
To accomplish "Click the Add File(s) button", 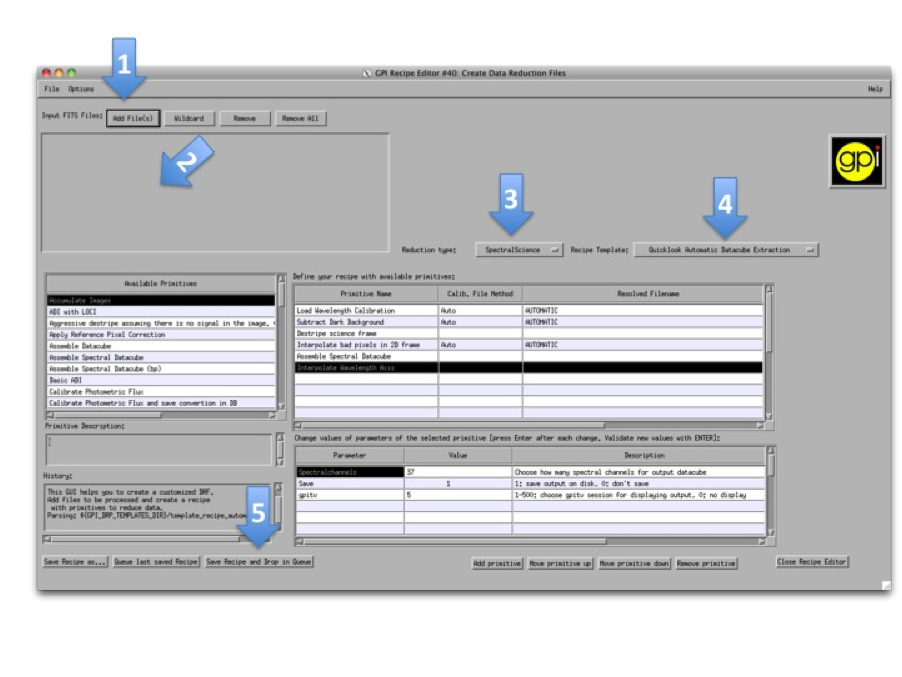I will click(x=132, y=118).
